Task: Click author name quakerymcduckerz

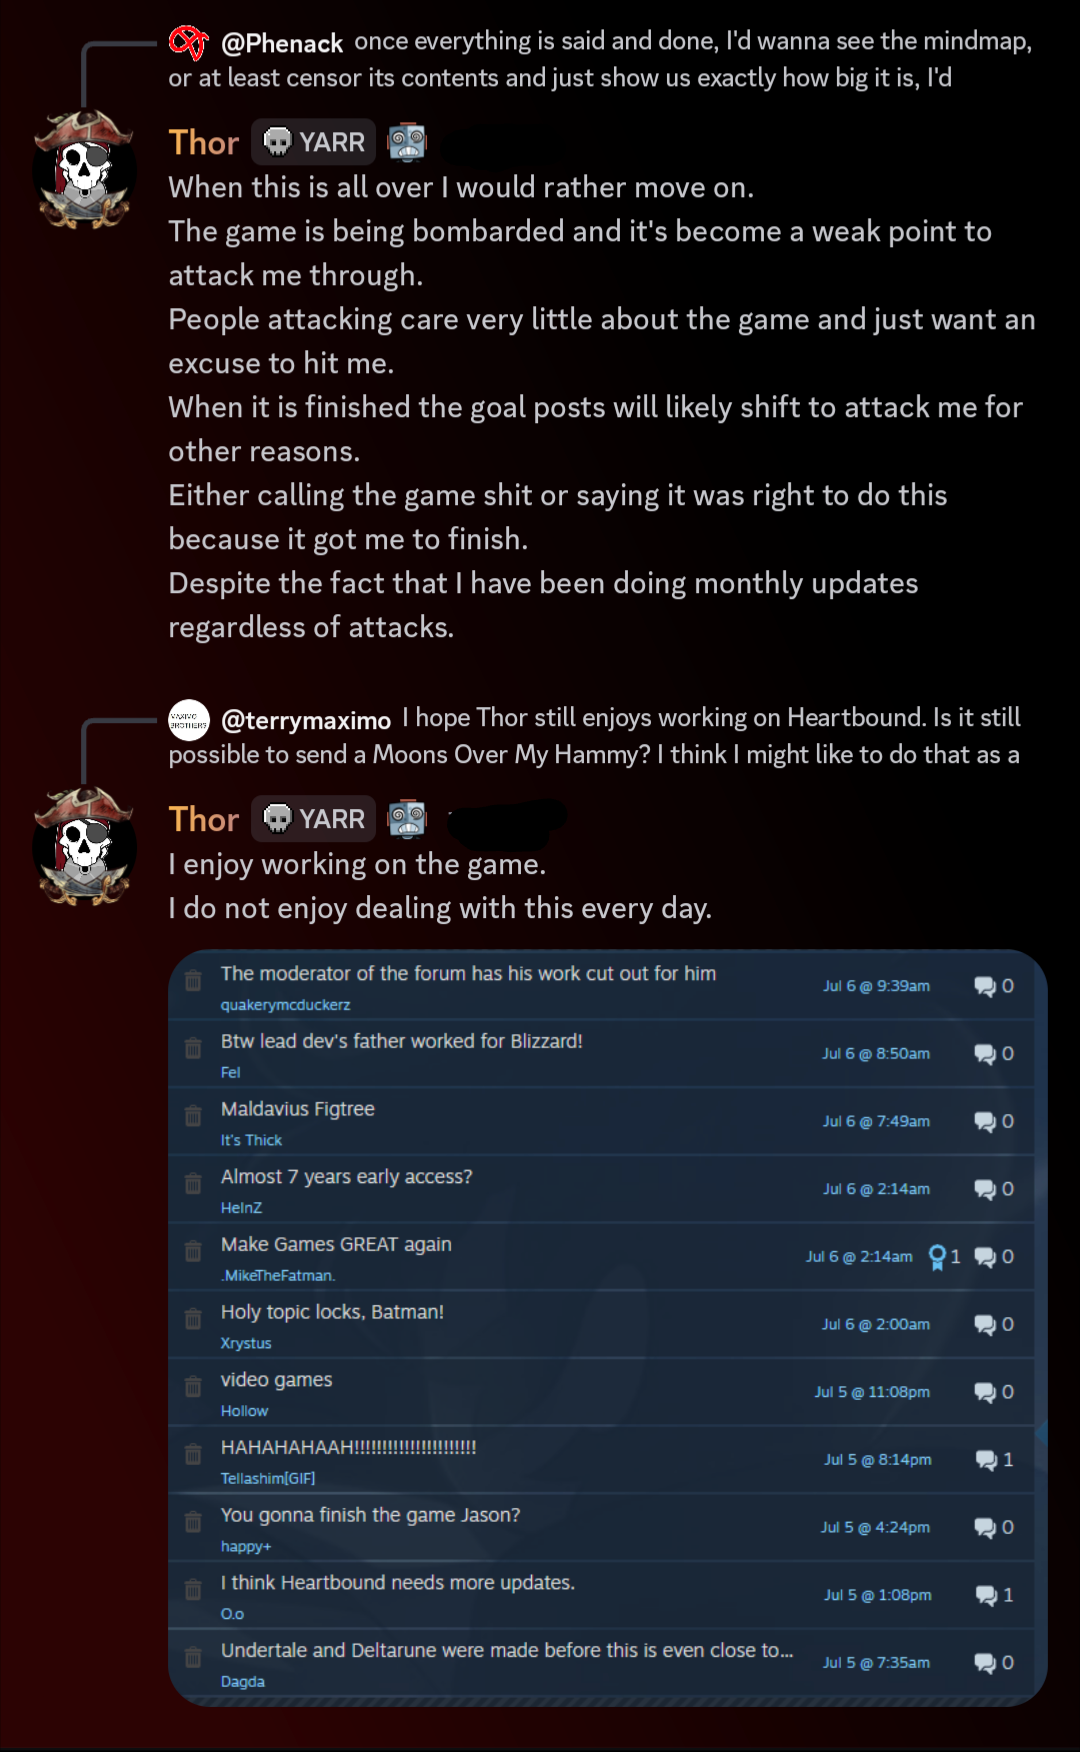Action: pyautogui.click(x=285, y=1005)
